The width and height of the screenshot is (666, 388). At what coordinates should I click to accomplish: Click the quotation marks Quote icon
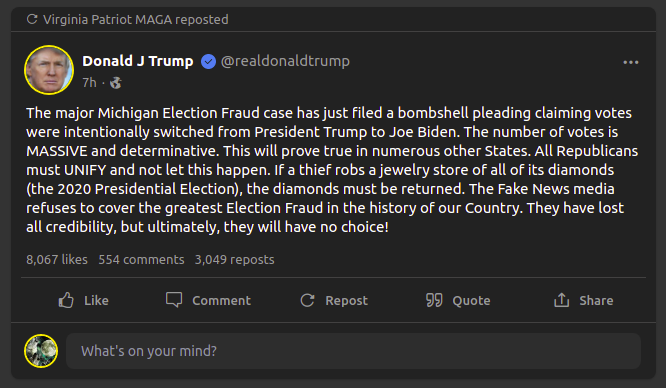coord(434,300)
